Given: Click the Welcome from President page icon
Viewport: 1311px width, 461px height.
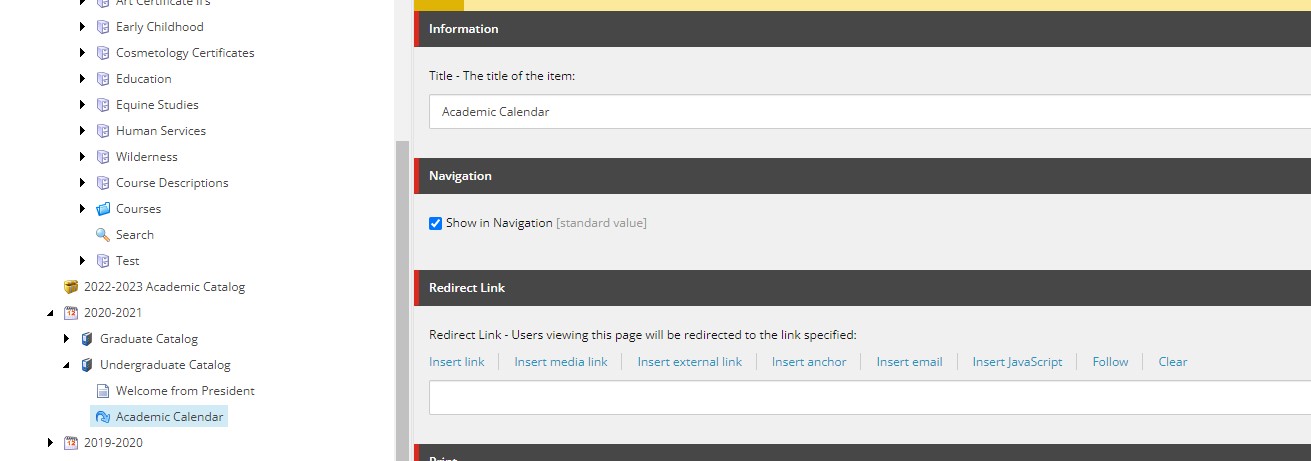Looking at the screenshot, I should (x=102, y=391).
